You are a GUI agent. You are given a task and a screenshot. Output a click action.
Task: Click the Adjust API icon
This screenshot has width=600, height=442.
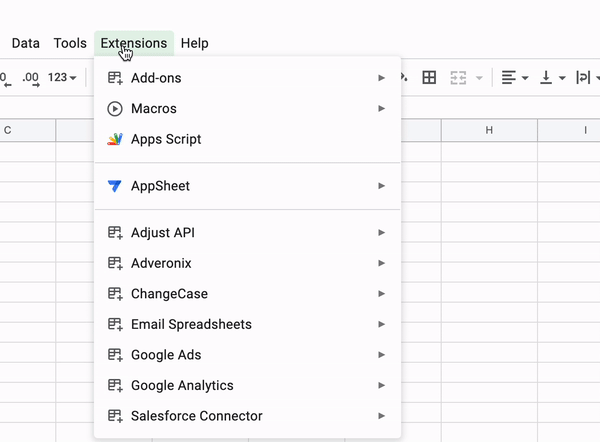click(115, 233)
